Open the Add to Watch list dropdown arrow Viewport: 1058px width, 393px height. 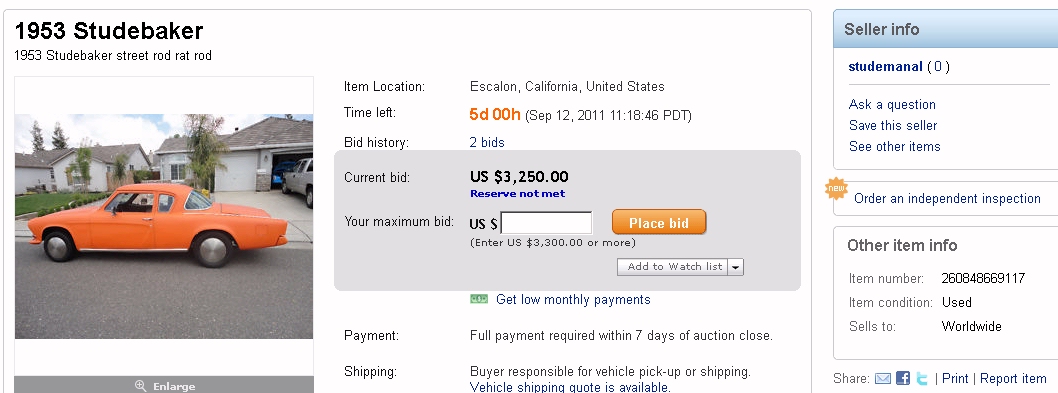735,267
